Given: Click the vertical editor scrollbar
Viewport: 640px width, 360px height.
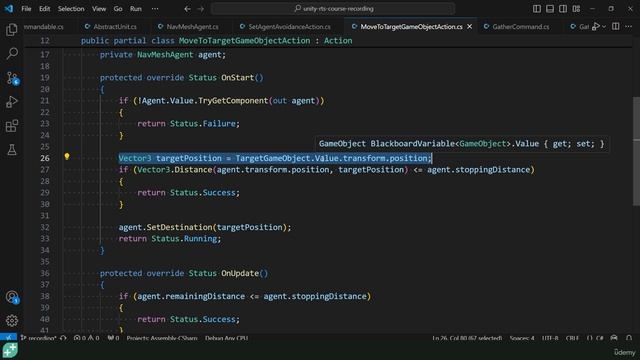Looking at the screenshot, I should pos(636,151).
